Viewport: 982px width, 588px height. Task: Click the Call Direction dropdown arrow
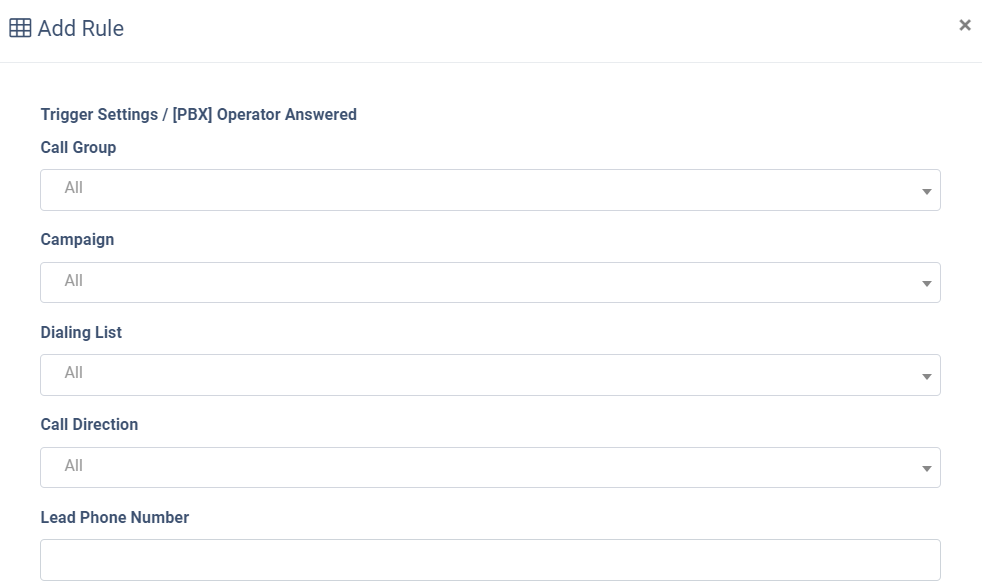[x=926, y=469]
